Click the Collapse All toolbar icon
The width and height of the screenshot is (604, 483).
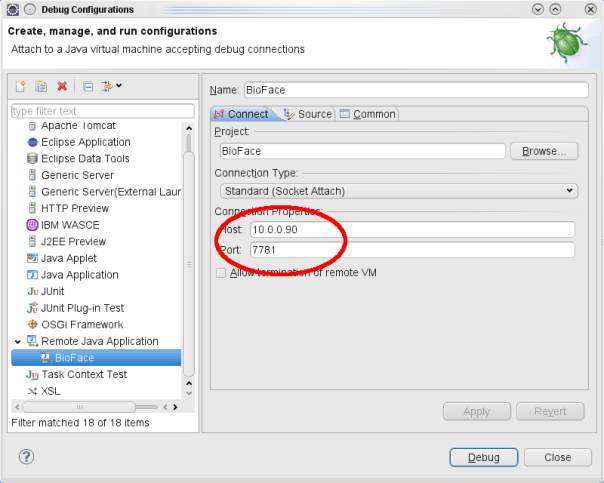pos(88,87)
